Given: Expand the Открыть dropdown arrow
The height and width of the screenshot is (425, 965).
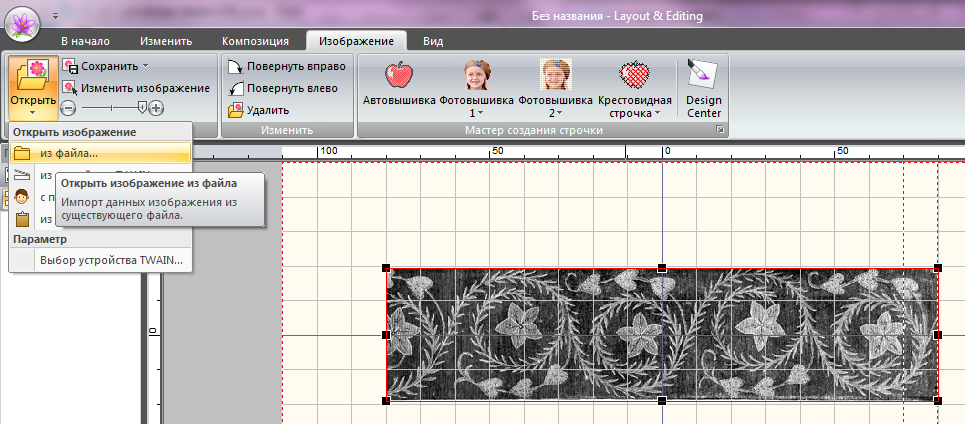Looking at the screenshot, I should 33,113.
